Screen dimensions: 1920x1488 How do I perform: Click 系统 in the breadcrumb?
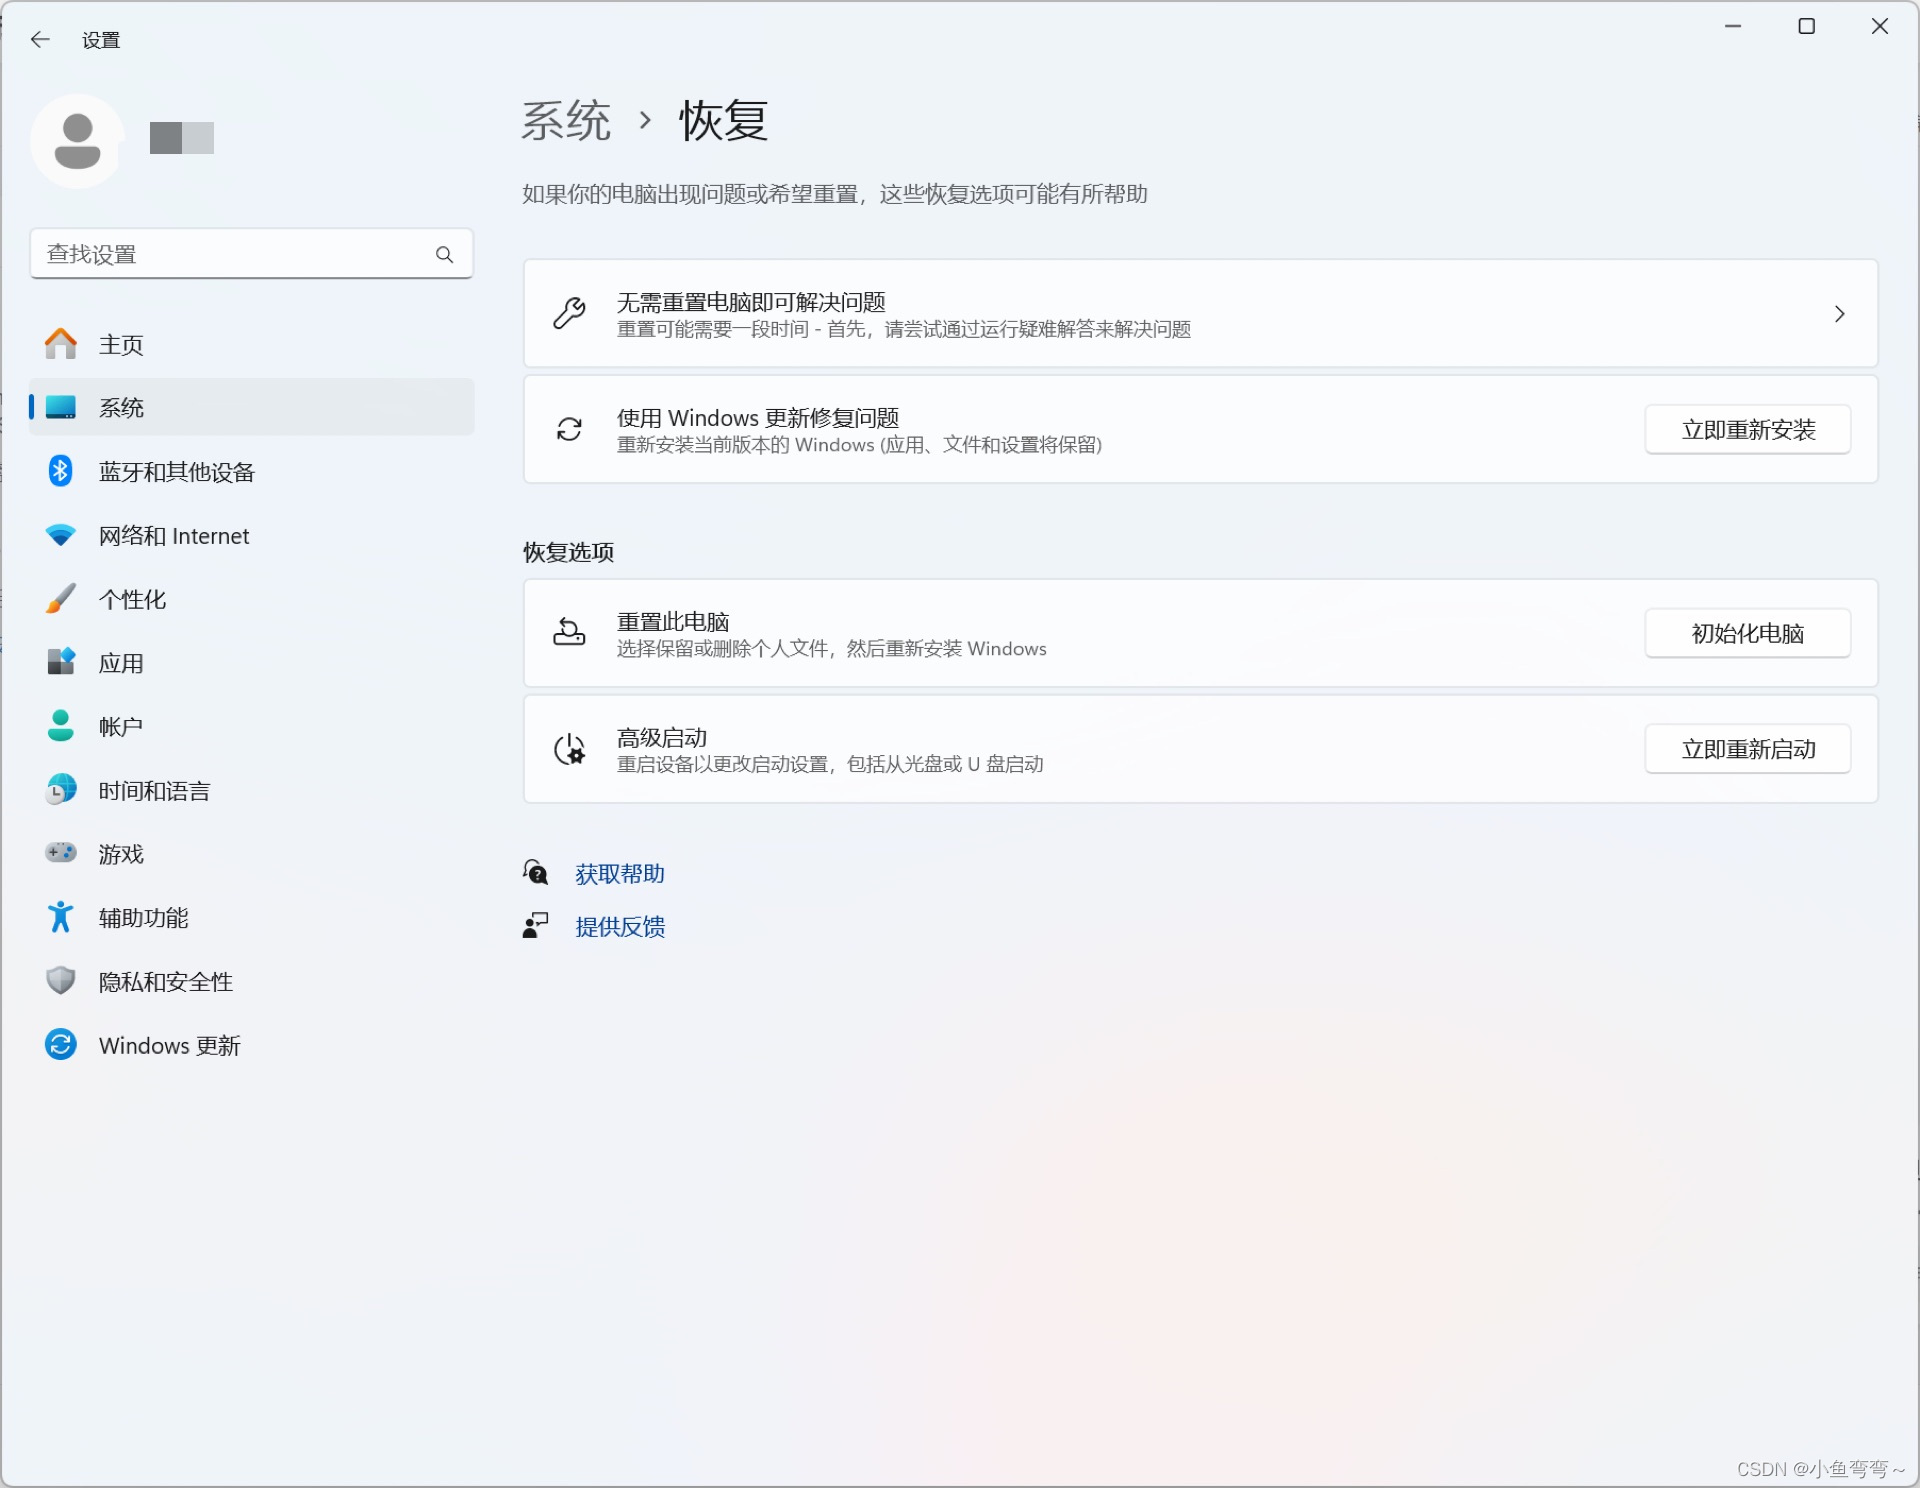[x=566, y=121]
